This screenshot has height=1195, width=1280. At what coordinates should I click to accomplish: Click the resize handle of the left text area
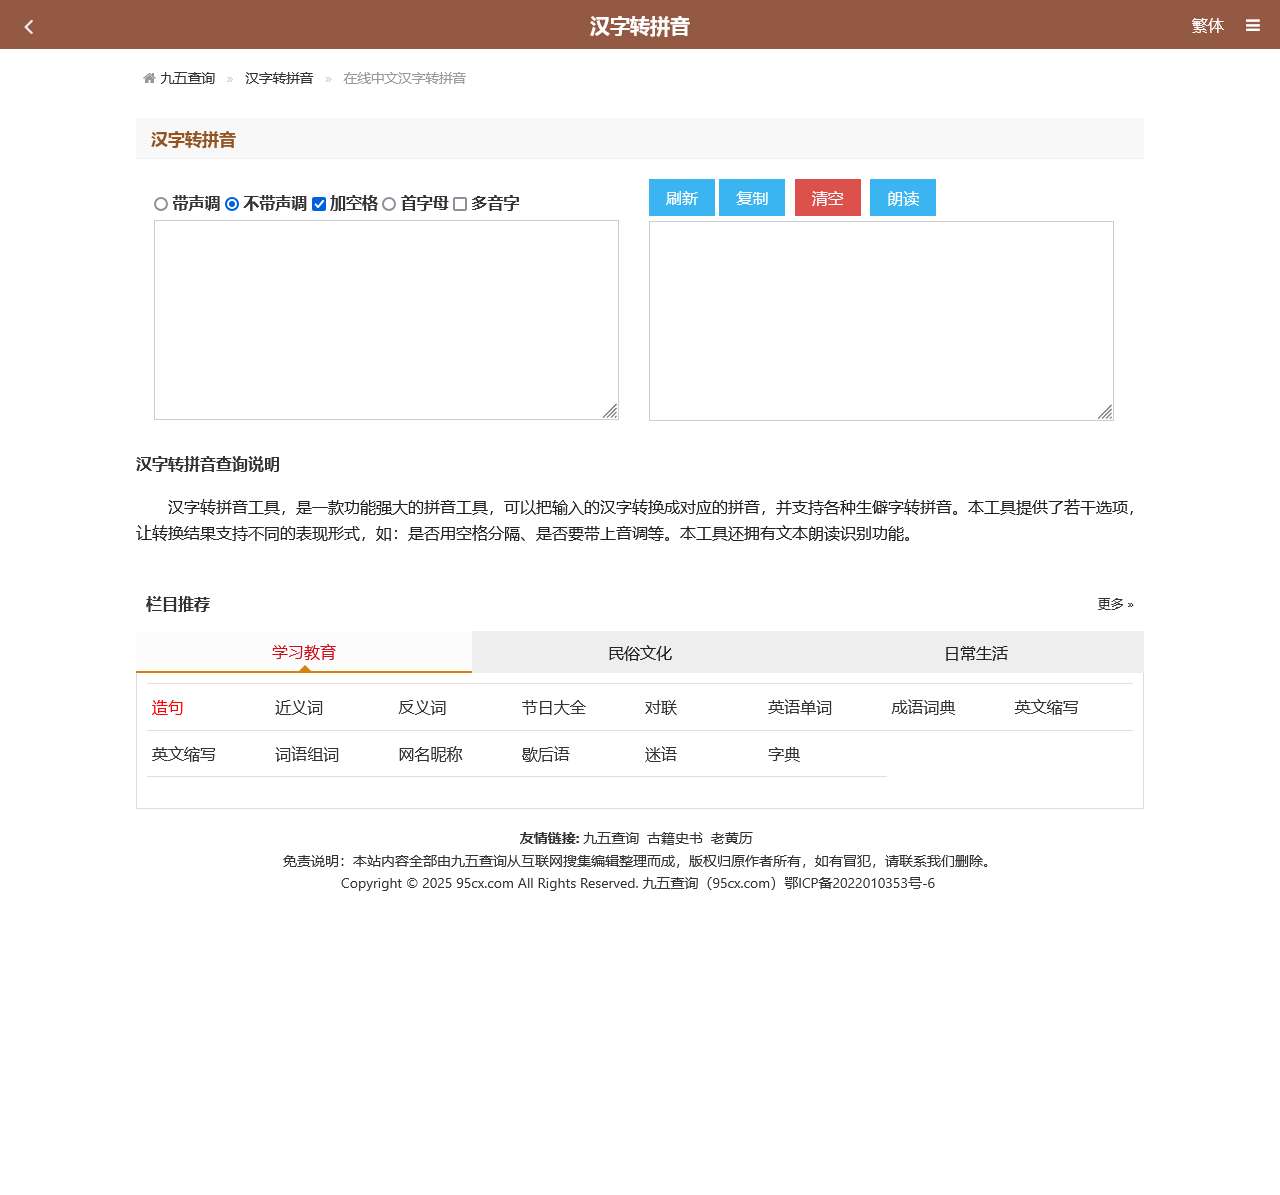coord(610,411)
